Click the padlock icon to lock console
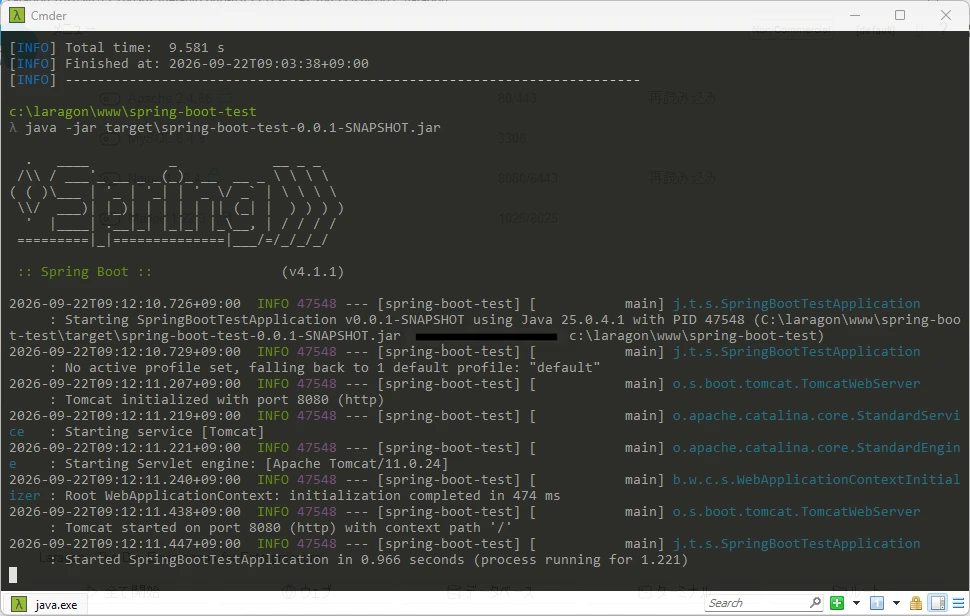This screenshot has height=616, width=970. (916, 603)
